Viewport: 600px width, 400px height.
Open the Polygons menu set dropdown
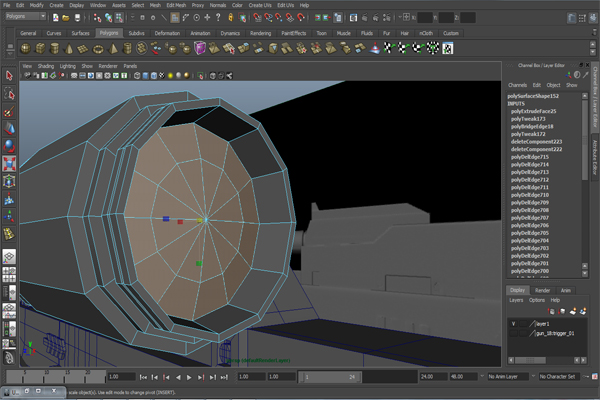[x=26, y=16]
